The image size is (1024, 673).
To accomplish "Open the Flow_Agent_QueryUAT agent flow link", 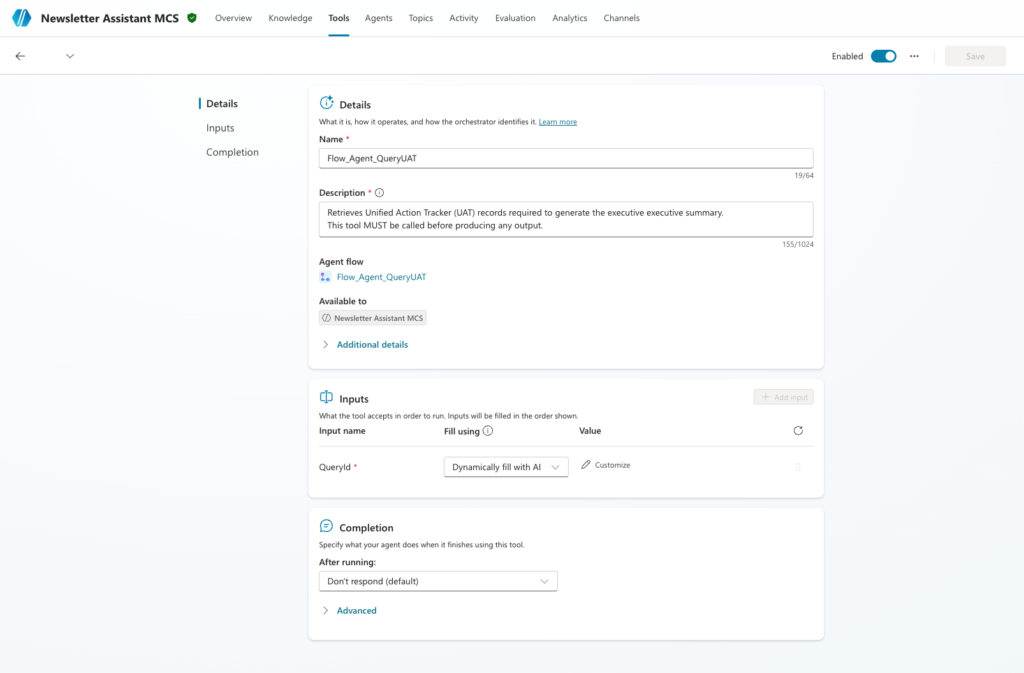I will tap(381, 277).
